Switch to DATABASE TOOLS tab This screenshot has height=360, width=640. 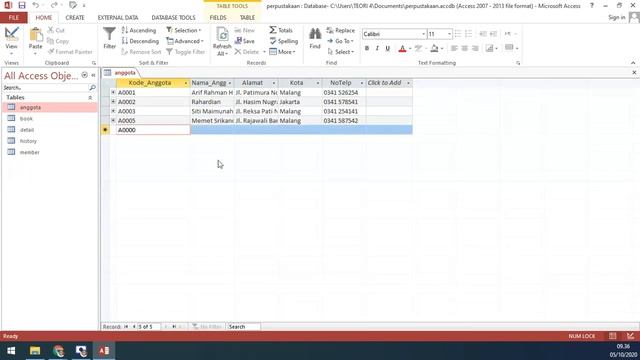point(173,18)
